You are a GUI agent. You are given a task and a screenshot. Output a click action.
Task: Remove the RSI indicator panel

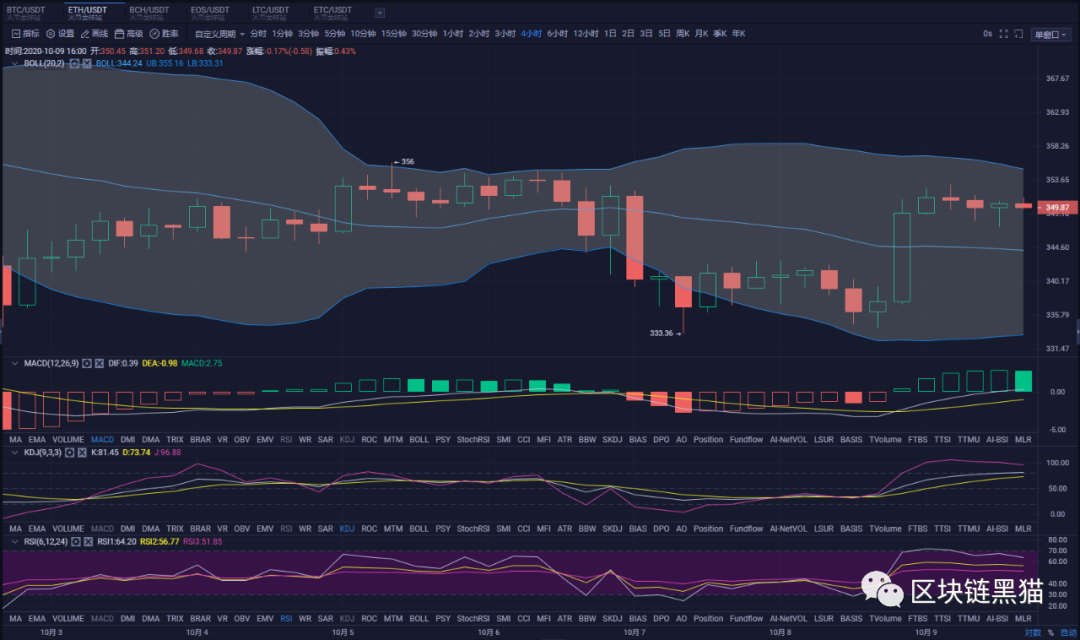88,541
